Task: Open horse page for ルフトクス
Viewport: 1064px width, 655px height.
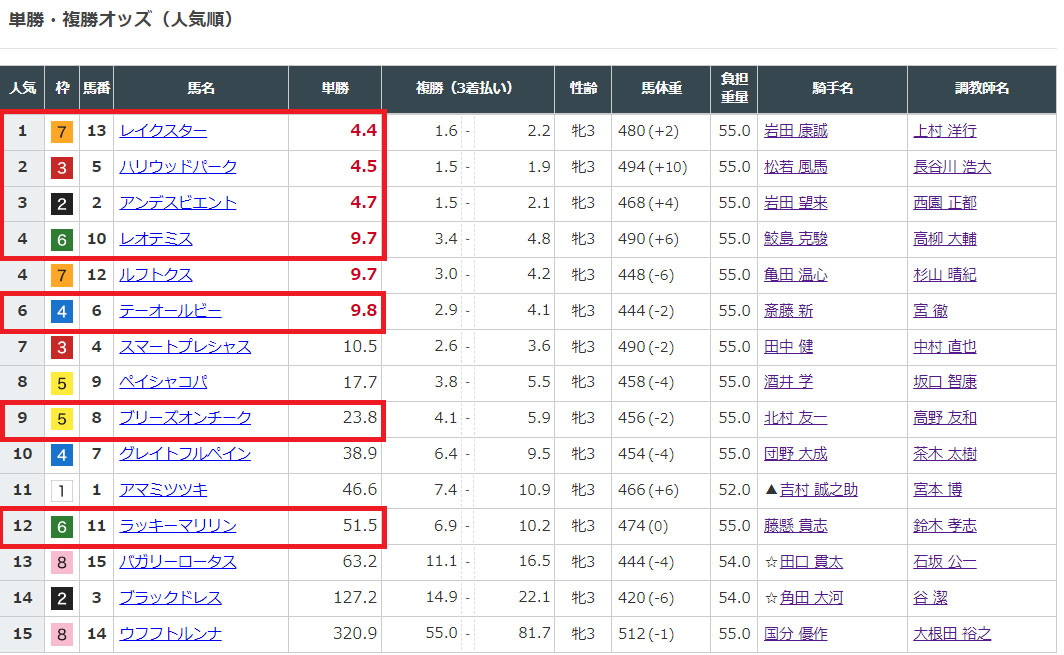Action: [x=156, y=275]
